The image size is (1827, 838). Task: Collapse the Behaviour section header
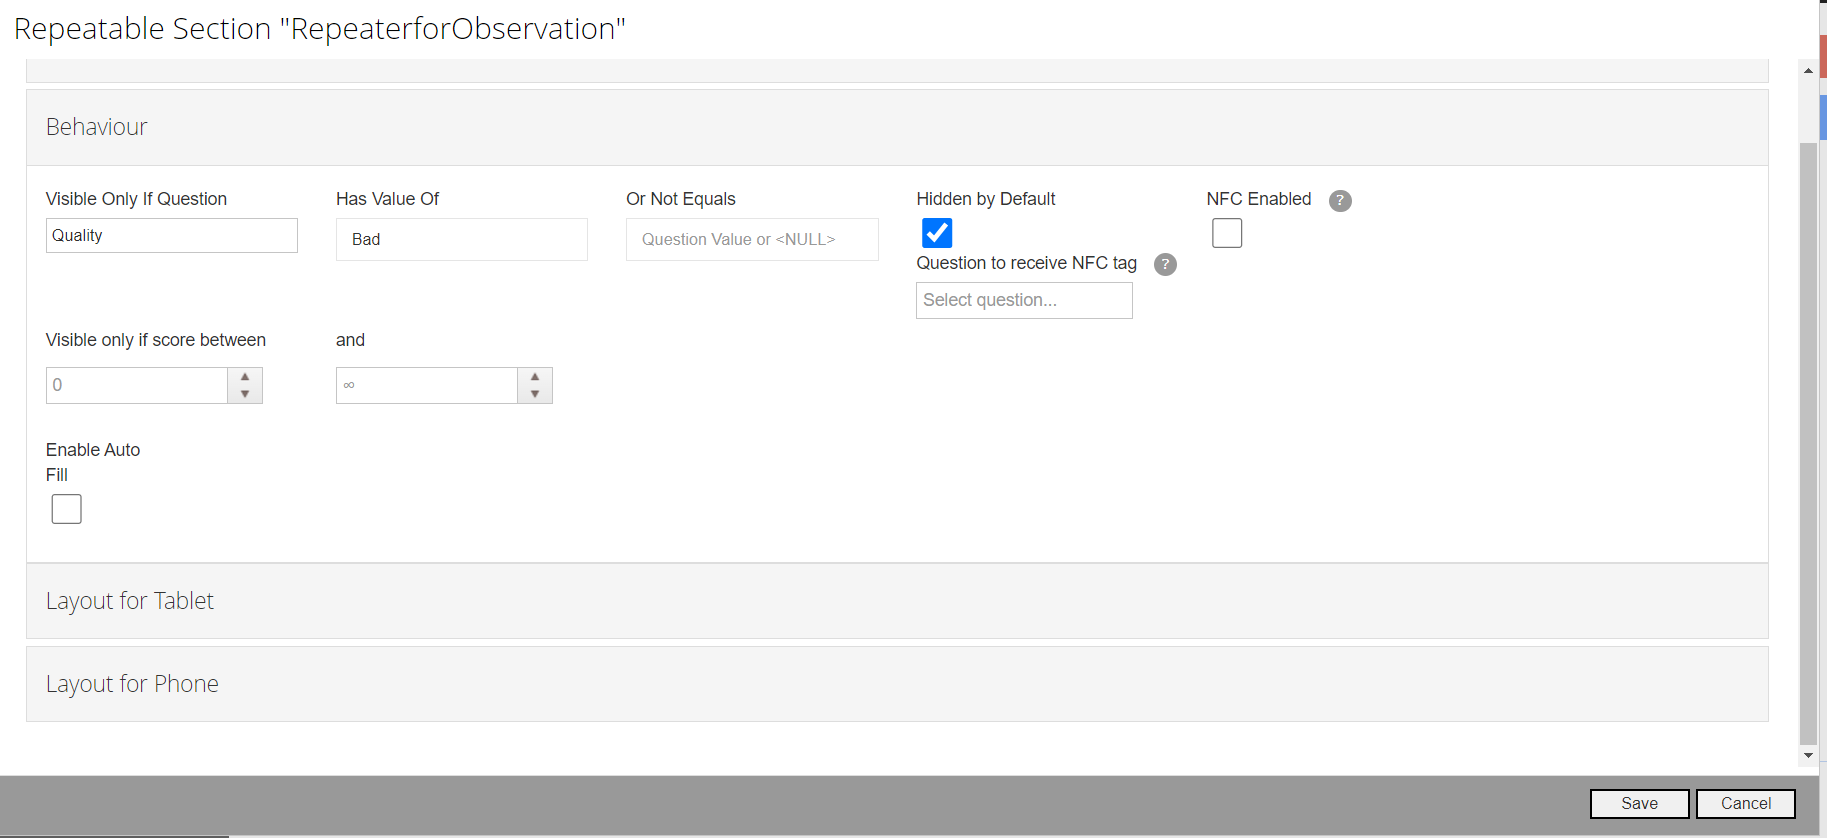pos(897,128)
